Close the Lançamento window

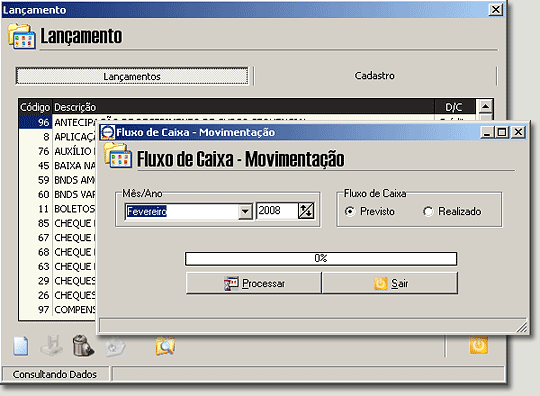496,10
